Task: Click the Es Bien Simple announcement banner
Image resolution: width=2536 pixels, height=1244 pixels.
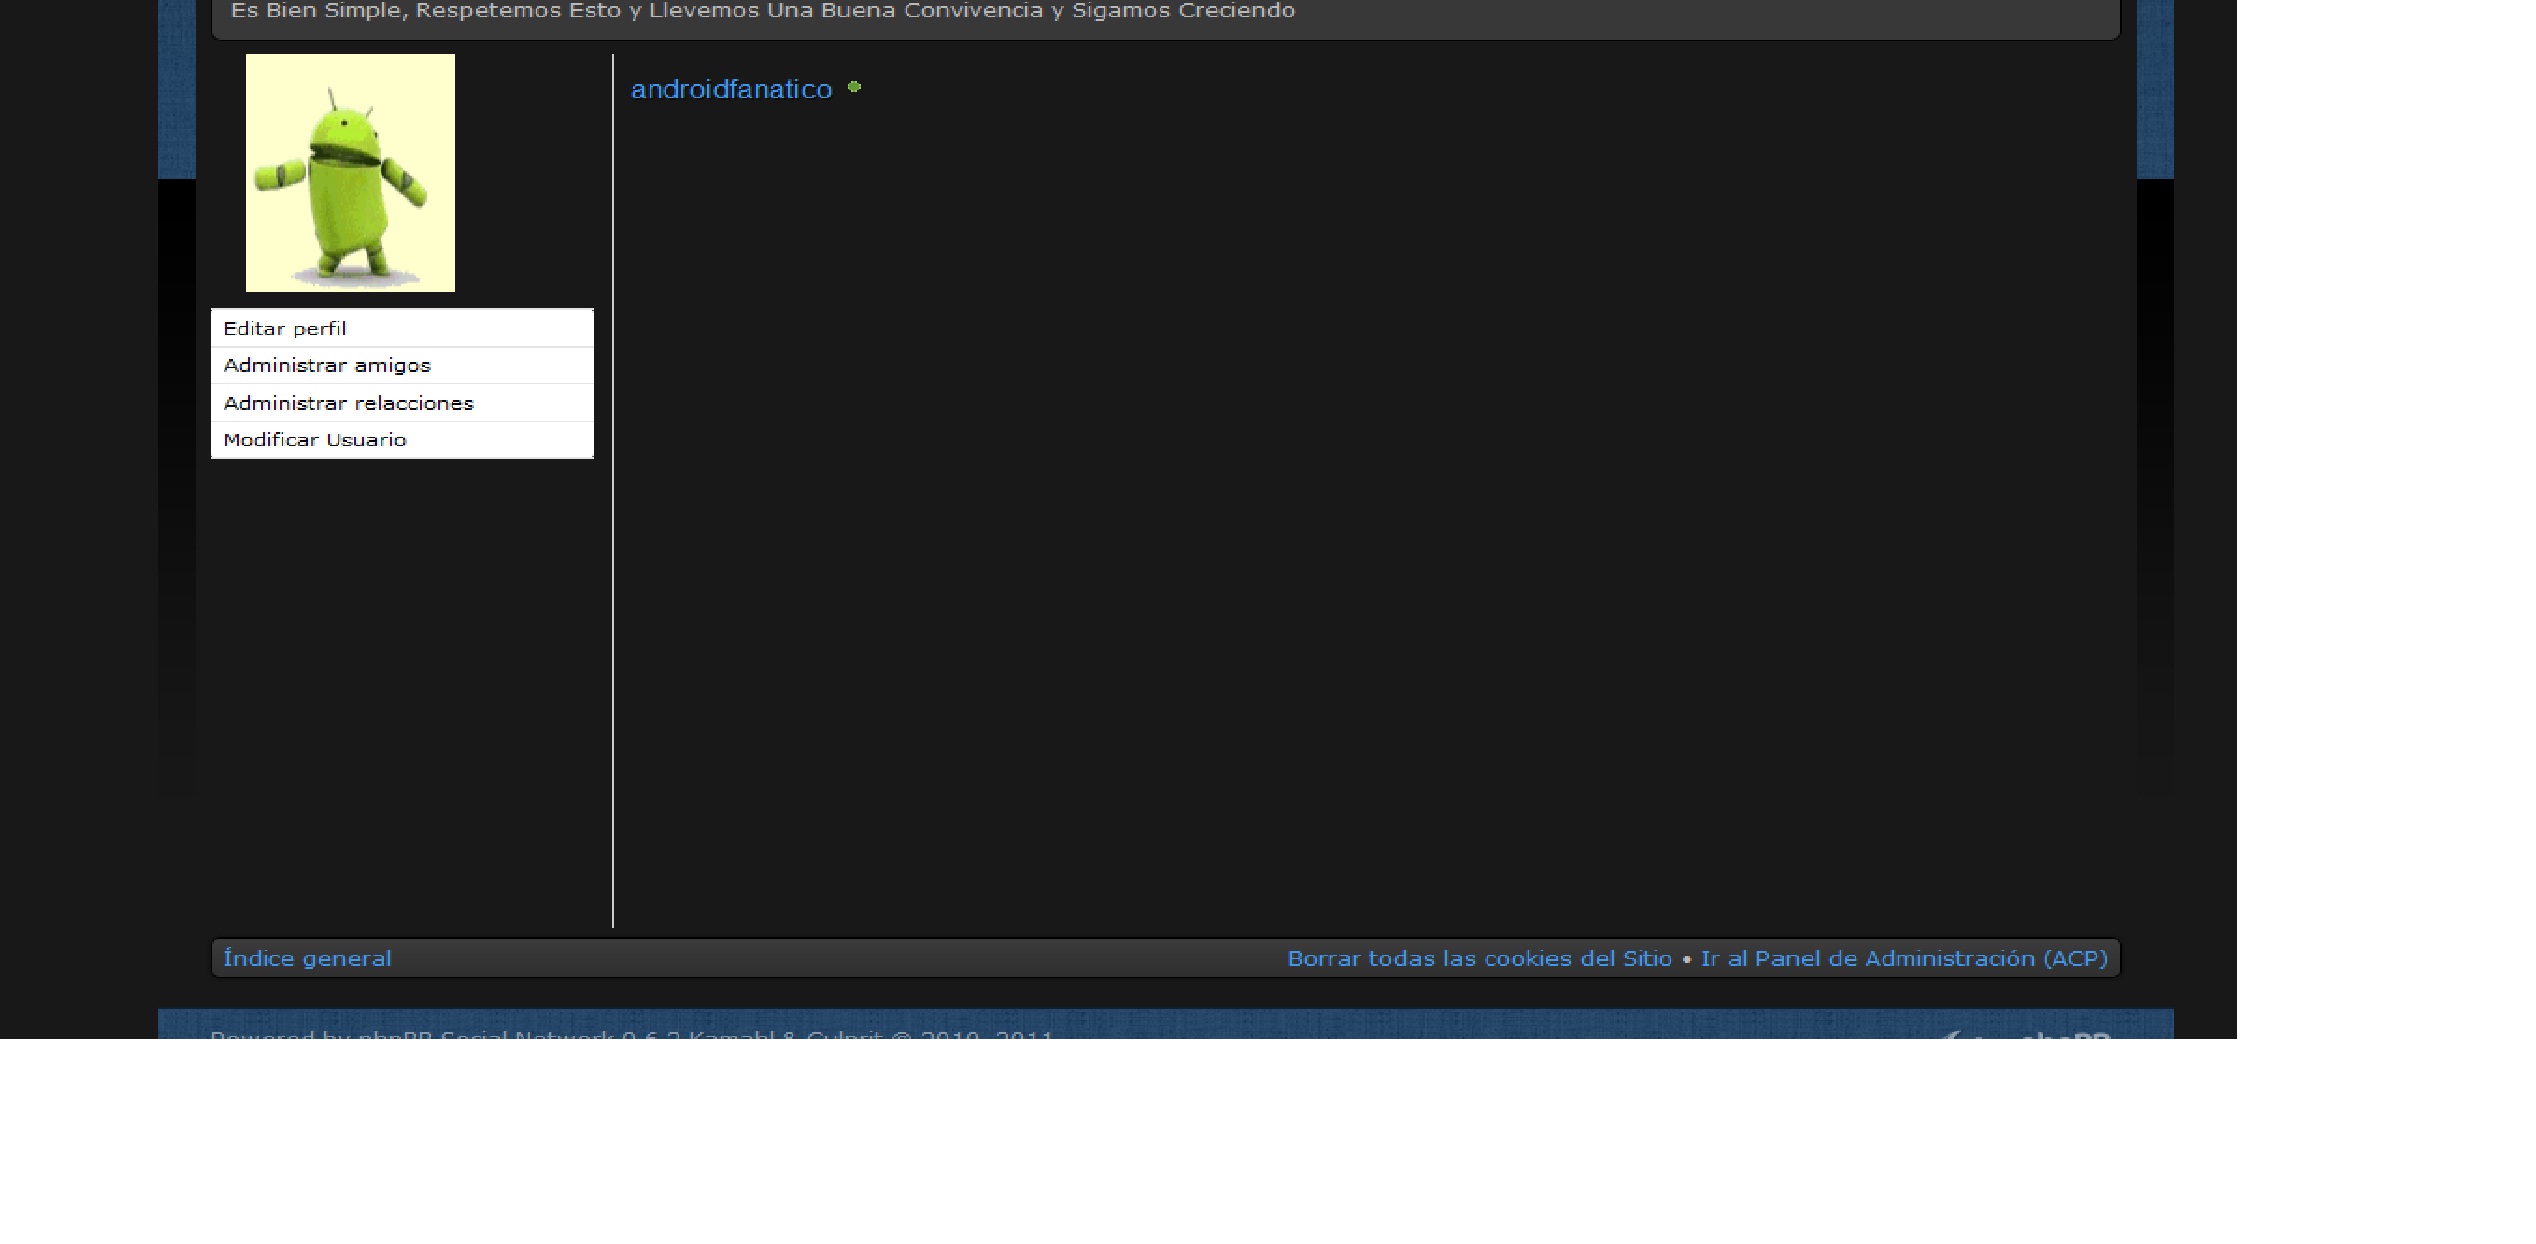Action: point(762,12)
